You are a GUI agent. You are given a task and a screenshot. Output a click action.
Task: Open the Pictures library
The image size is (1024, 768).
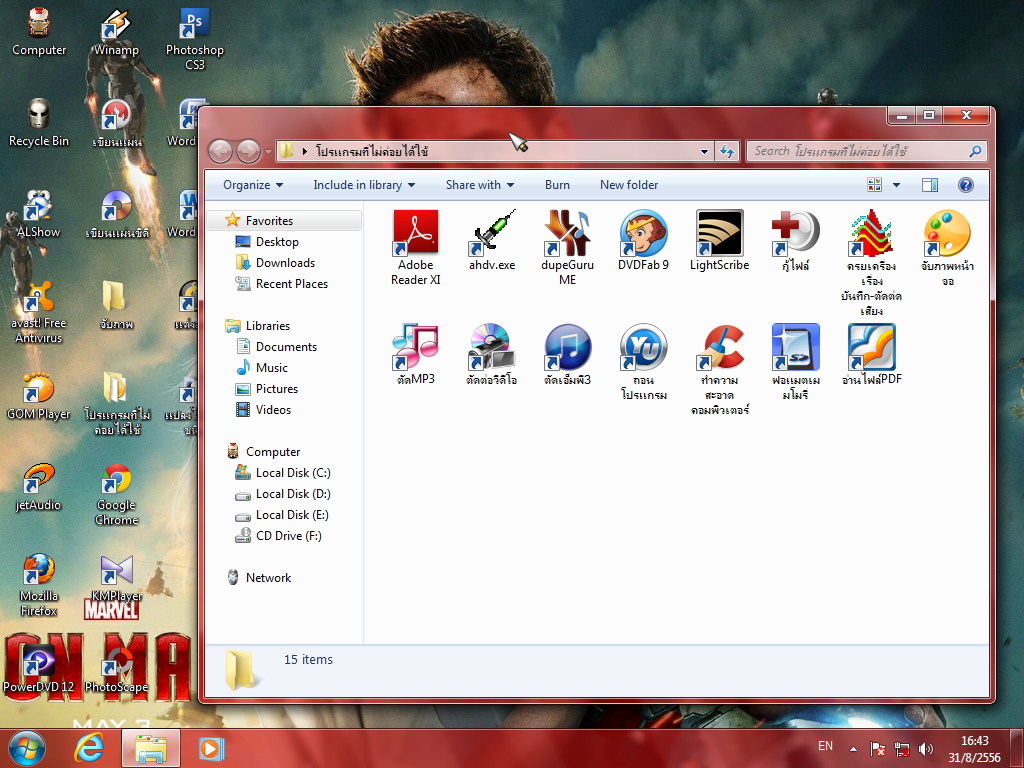click(276, 389)
